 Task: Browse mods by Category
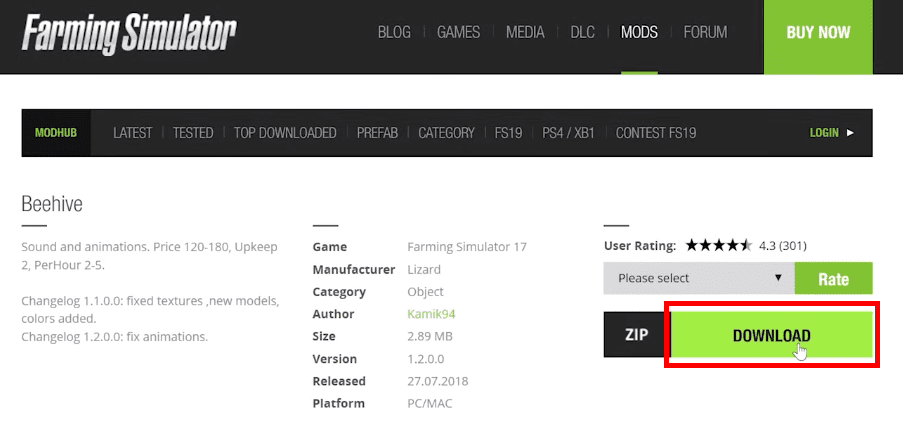click(x=446, y=132)
